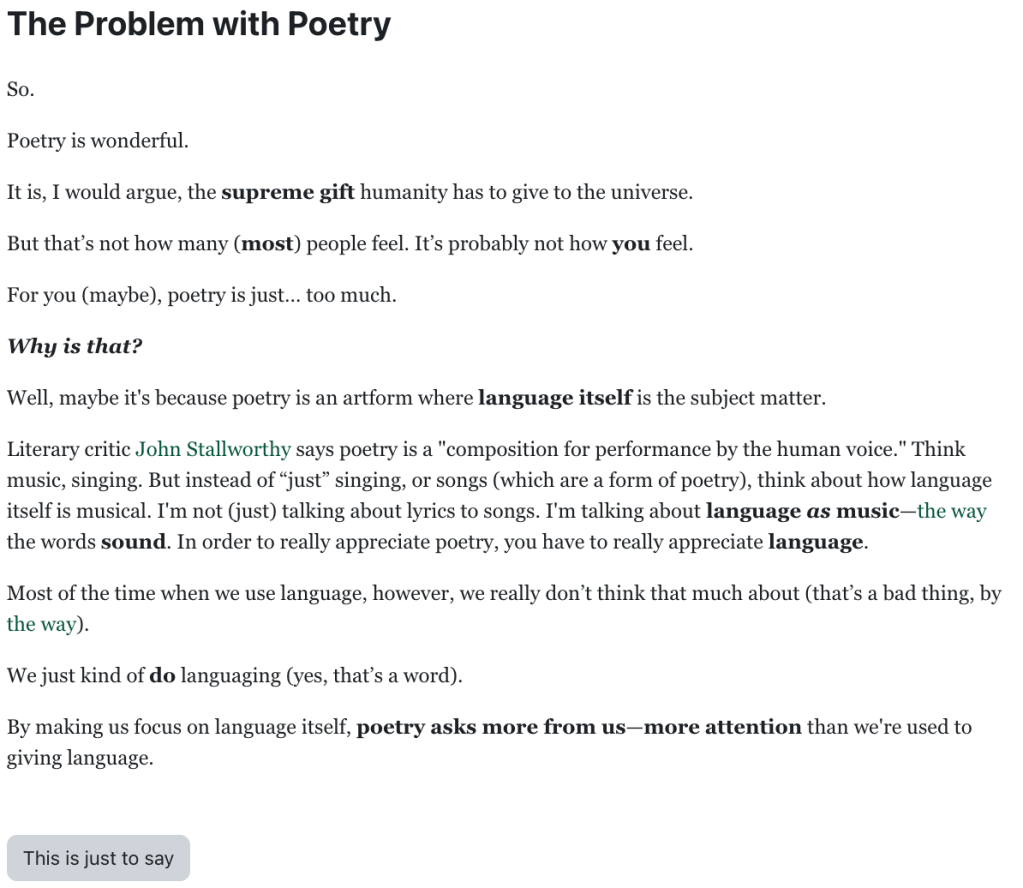1023x888 pixels.
Task: Click the bold word "most" in parentheses
Action: 267,244
